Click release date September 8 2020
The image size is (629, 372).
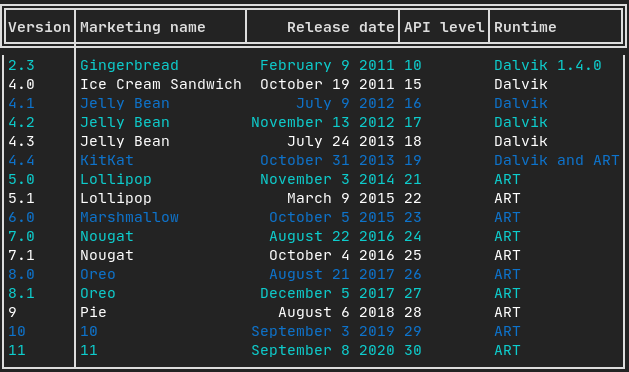[323, 350]
